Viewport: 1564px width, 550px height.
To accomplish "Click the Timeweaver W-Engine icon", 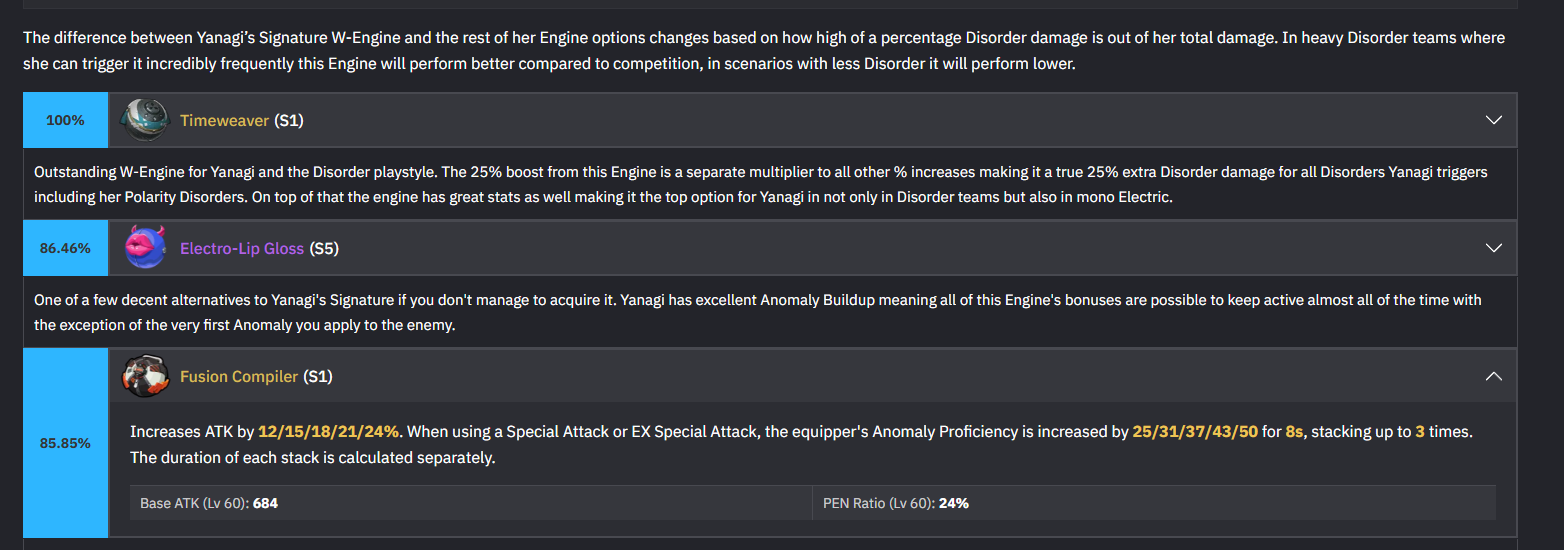I will pos(145,120).
